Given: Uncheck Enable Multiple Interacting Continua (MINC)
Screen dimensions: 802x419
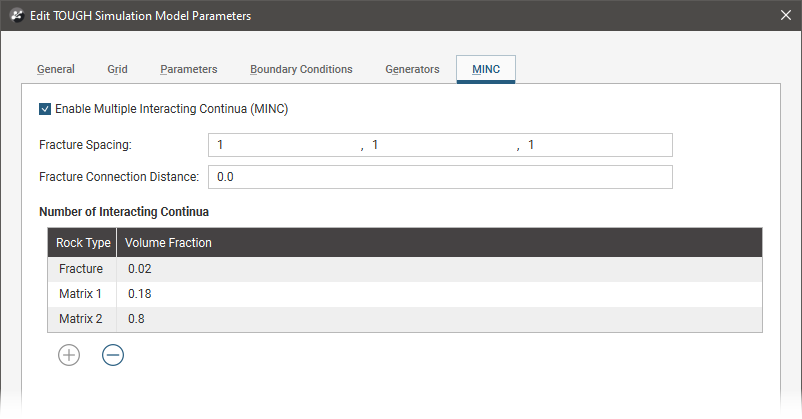Looking at the screenshot, I should tap(45, 109).
